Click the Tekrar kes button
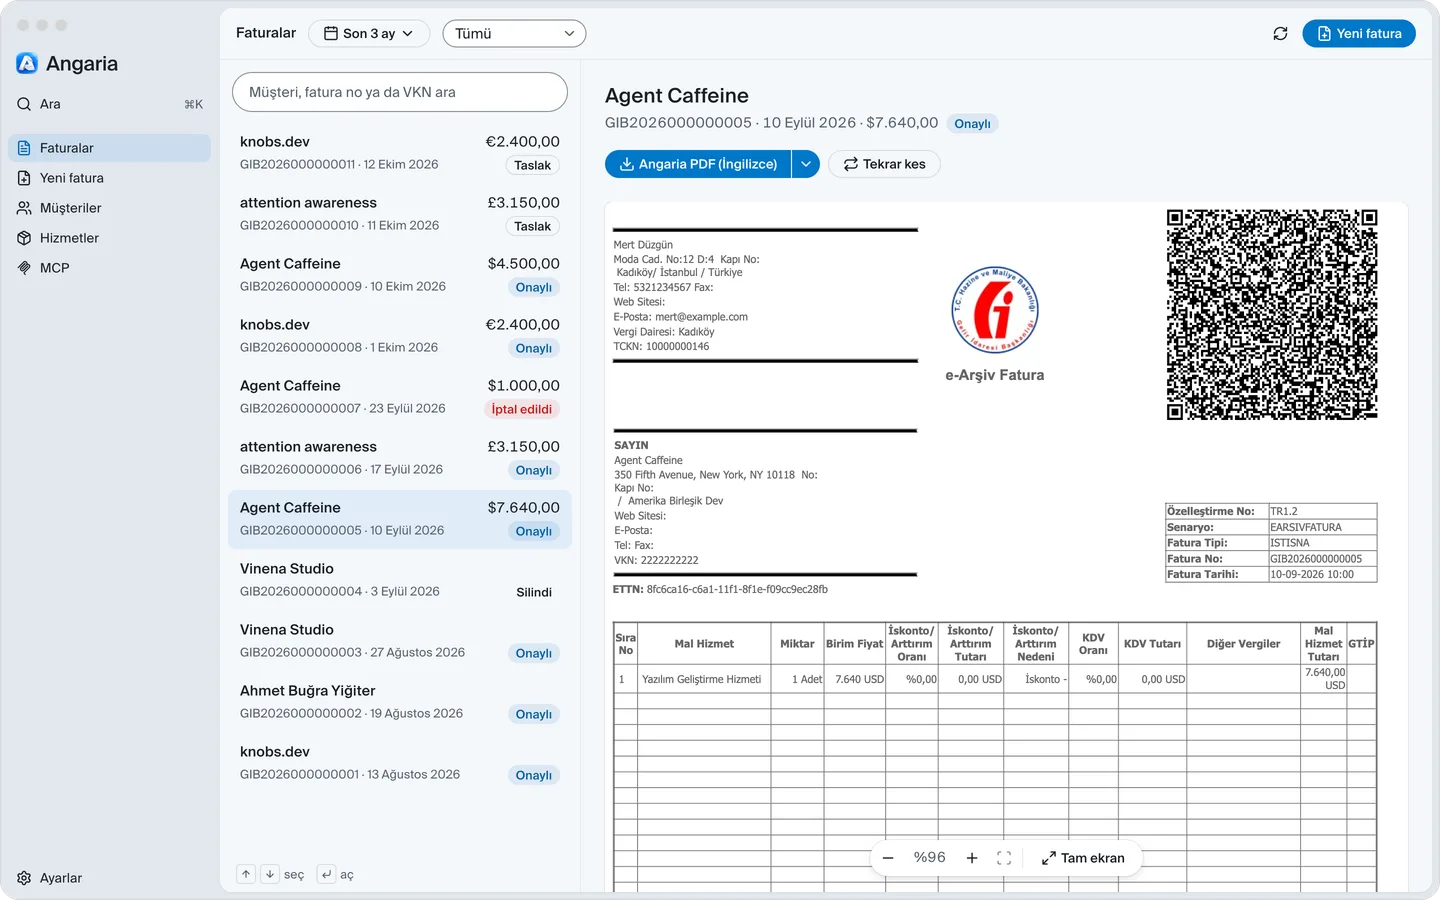Image resolution: width=1440 pixels, height=900 pixels. tap(884, 164)
